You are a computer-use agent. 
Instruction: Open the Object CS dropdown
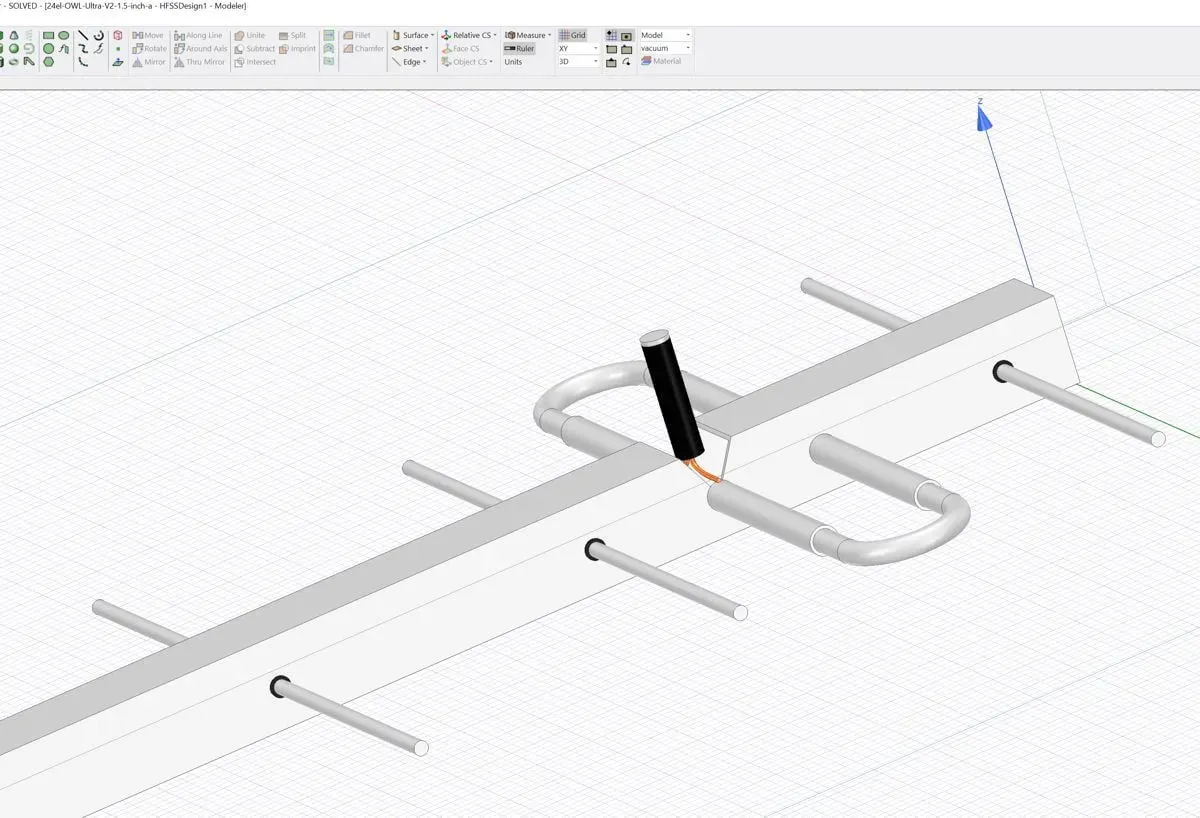(467, 62)
